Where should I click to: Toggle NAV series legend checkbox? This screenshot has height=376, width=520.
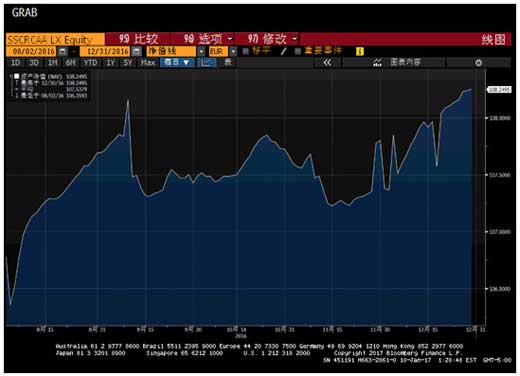(16, 76)
